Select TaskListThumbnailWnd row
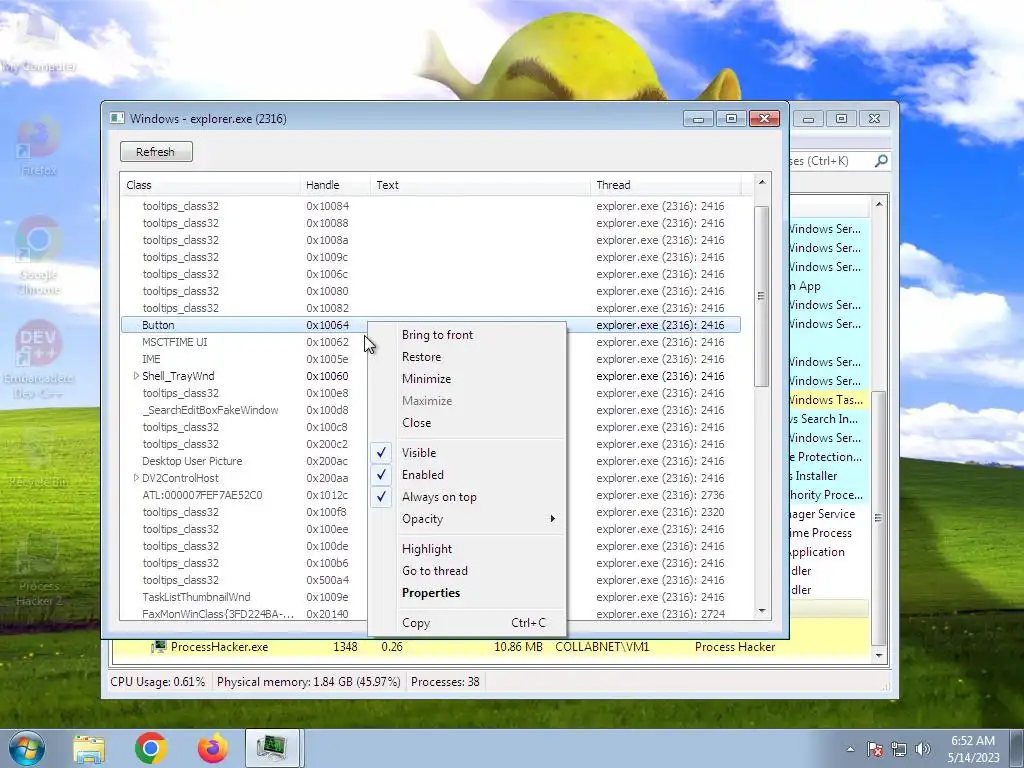Image resolution: width=1024 pixels, height=768 pixels. pyautogui.click(x=431, y=596)
